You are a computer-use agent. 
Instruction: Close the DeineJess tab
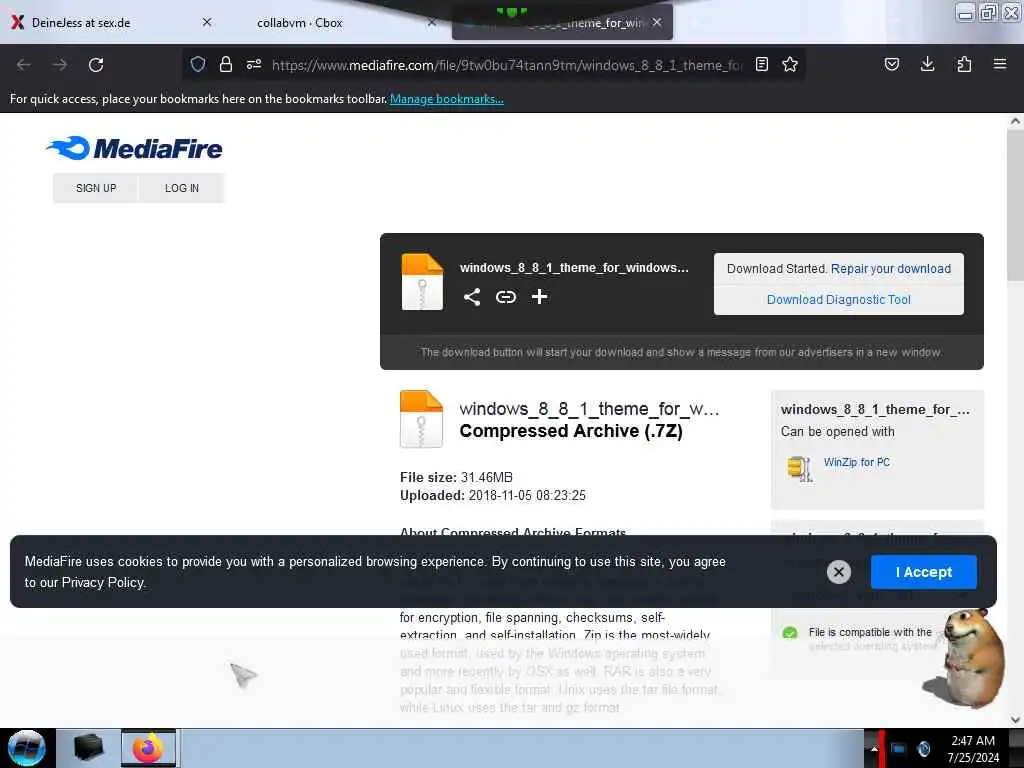(207, 22)
